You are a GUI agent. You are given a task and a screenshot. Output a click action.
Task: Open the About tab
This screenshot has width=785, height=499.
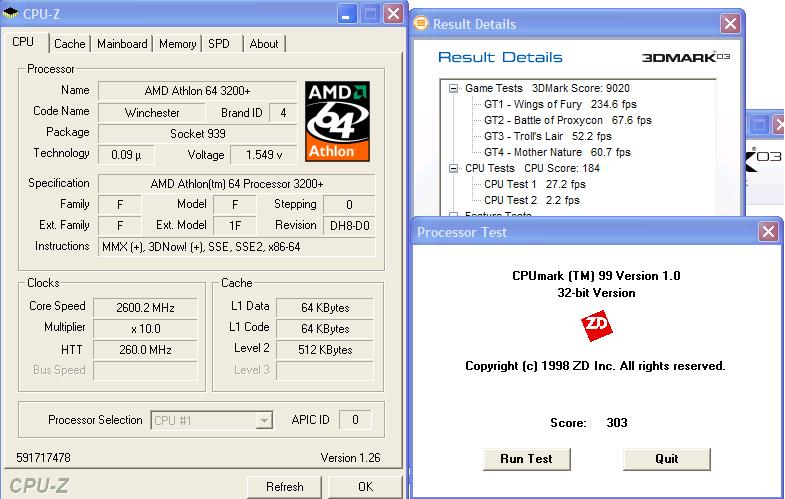coord(264,44)
